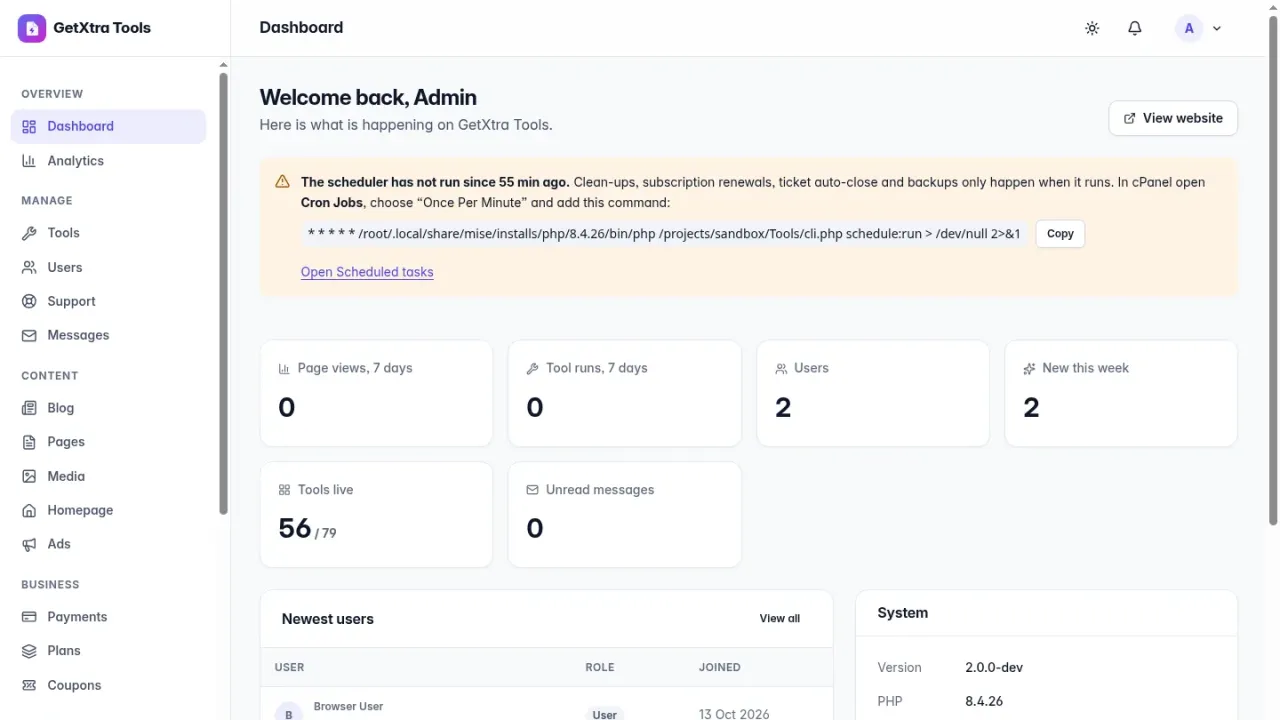Go to the Analytics page

(108, 161)
